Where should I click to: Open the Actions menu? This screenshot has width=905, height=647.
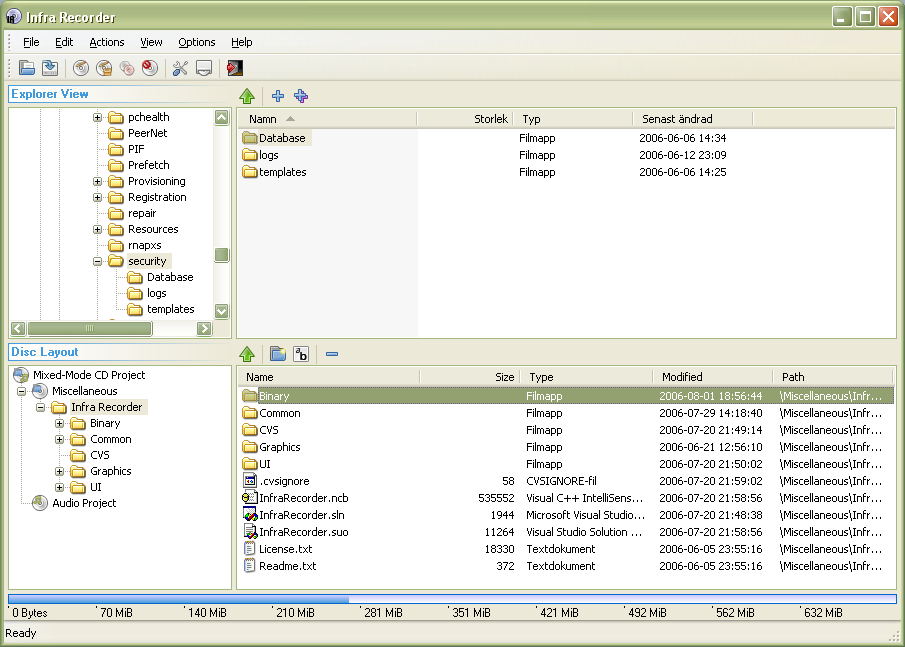point(106,42)
